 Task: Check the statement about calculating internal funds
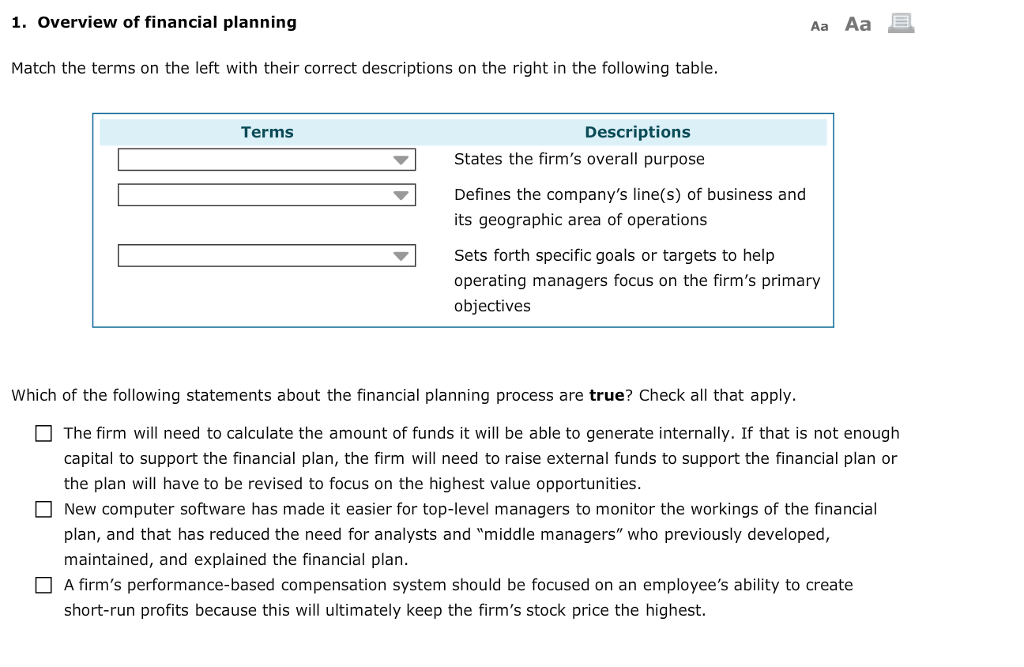[x=44, y=432]
